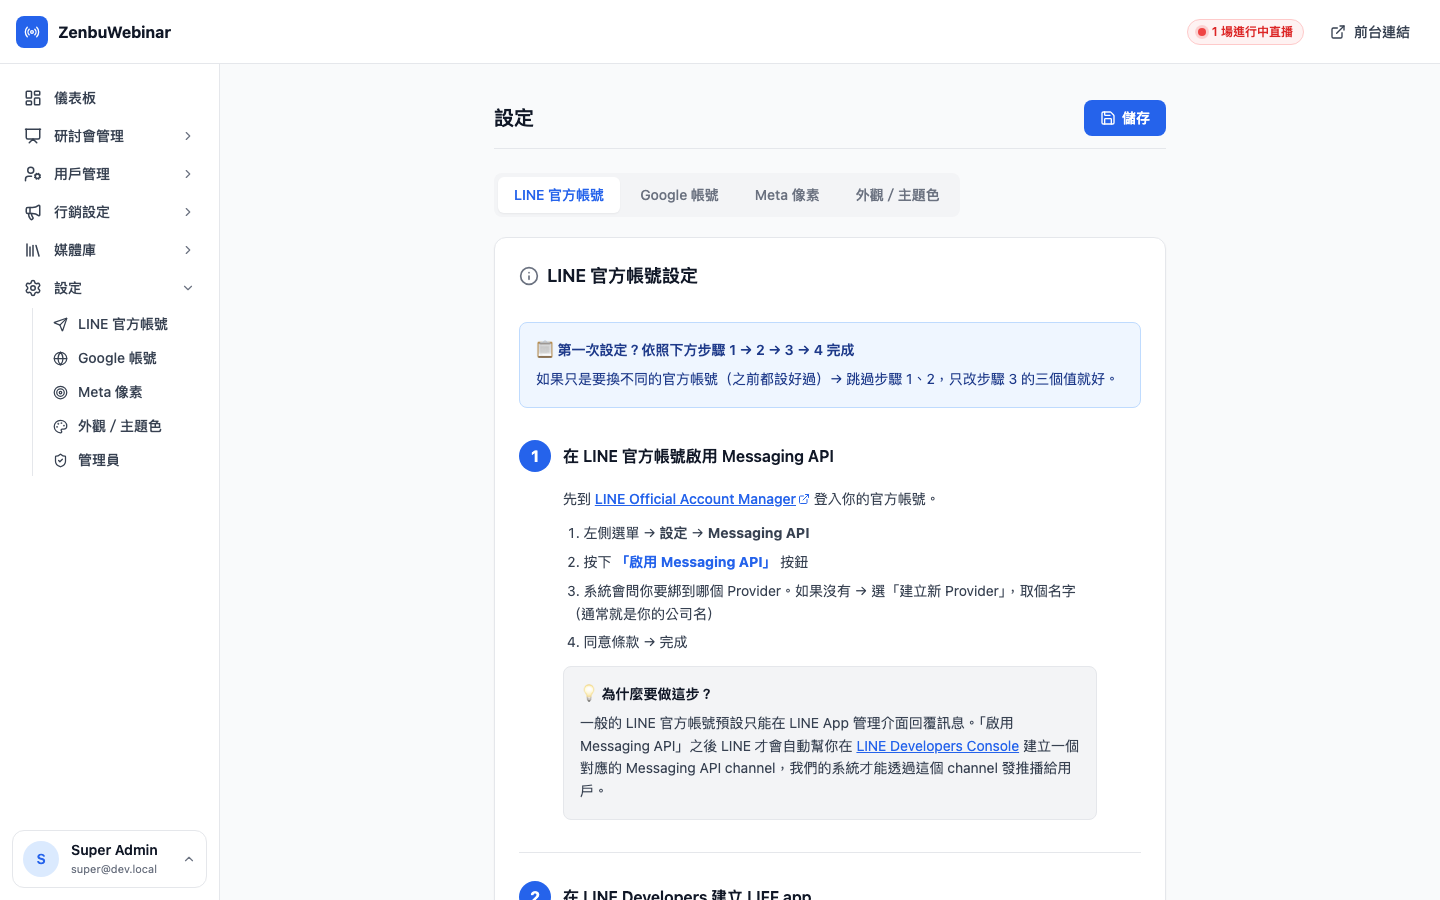The height and width of the screenshot is (900, 1440).
Task: Switch to the Meta 像素 tab
Action: coord(787,195)
